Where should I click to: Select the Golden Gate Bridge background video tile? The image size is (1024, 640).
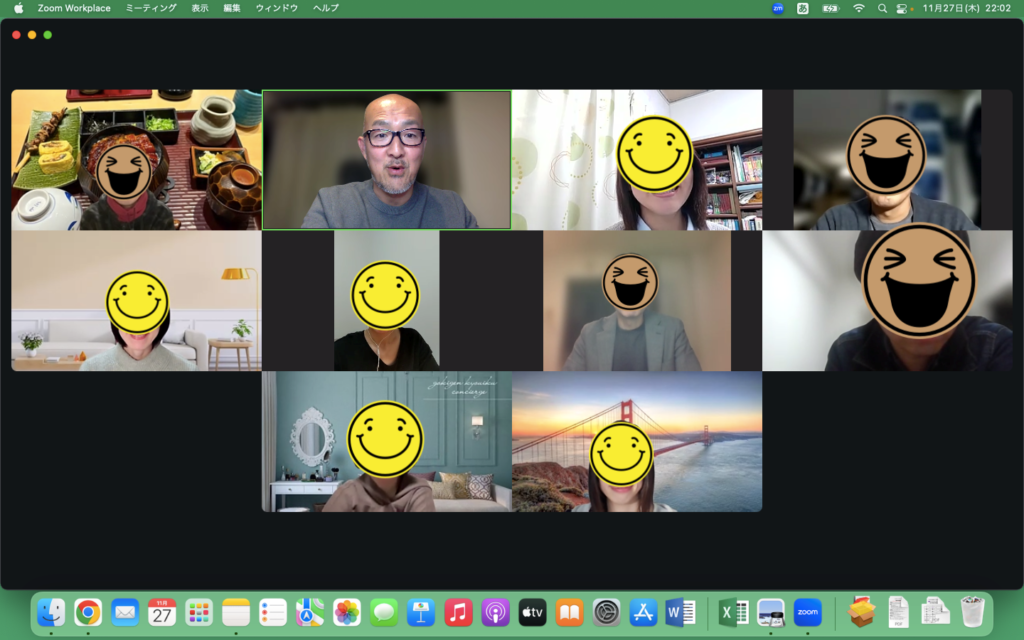tap(637, 442)
